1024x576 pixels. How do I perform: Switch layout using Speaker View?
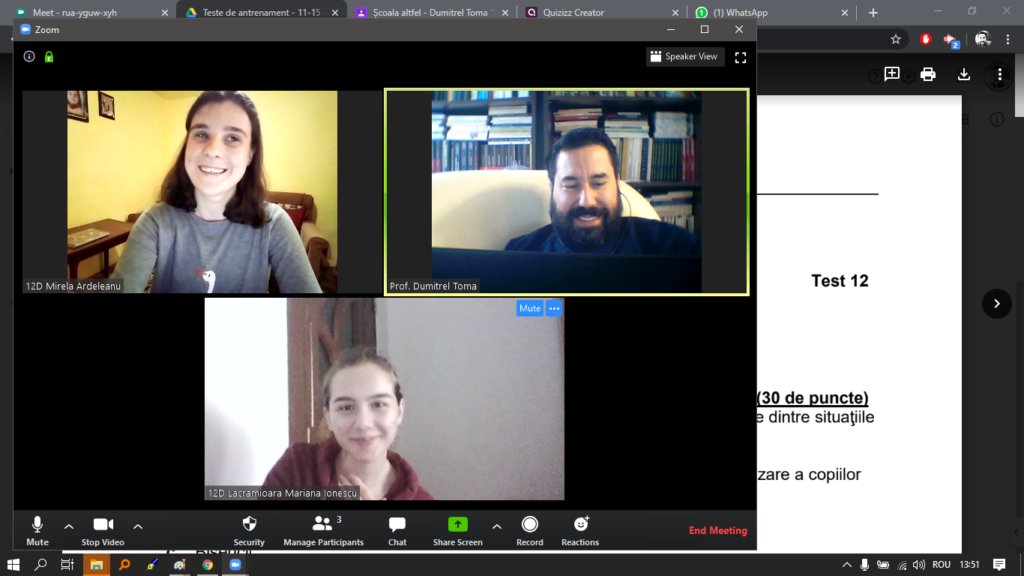[685, 57]
